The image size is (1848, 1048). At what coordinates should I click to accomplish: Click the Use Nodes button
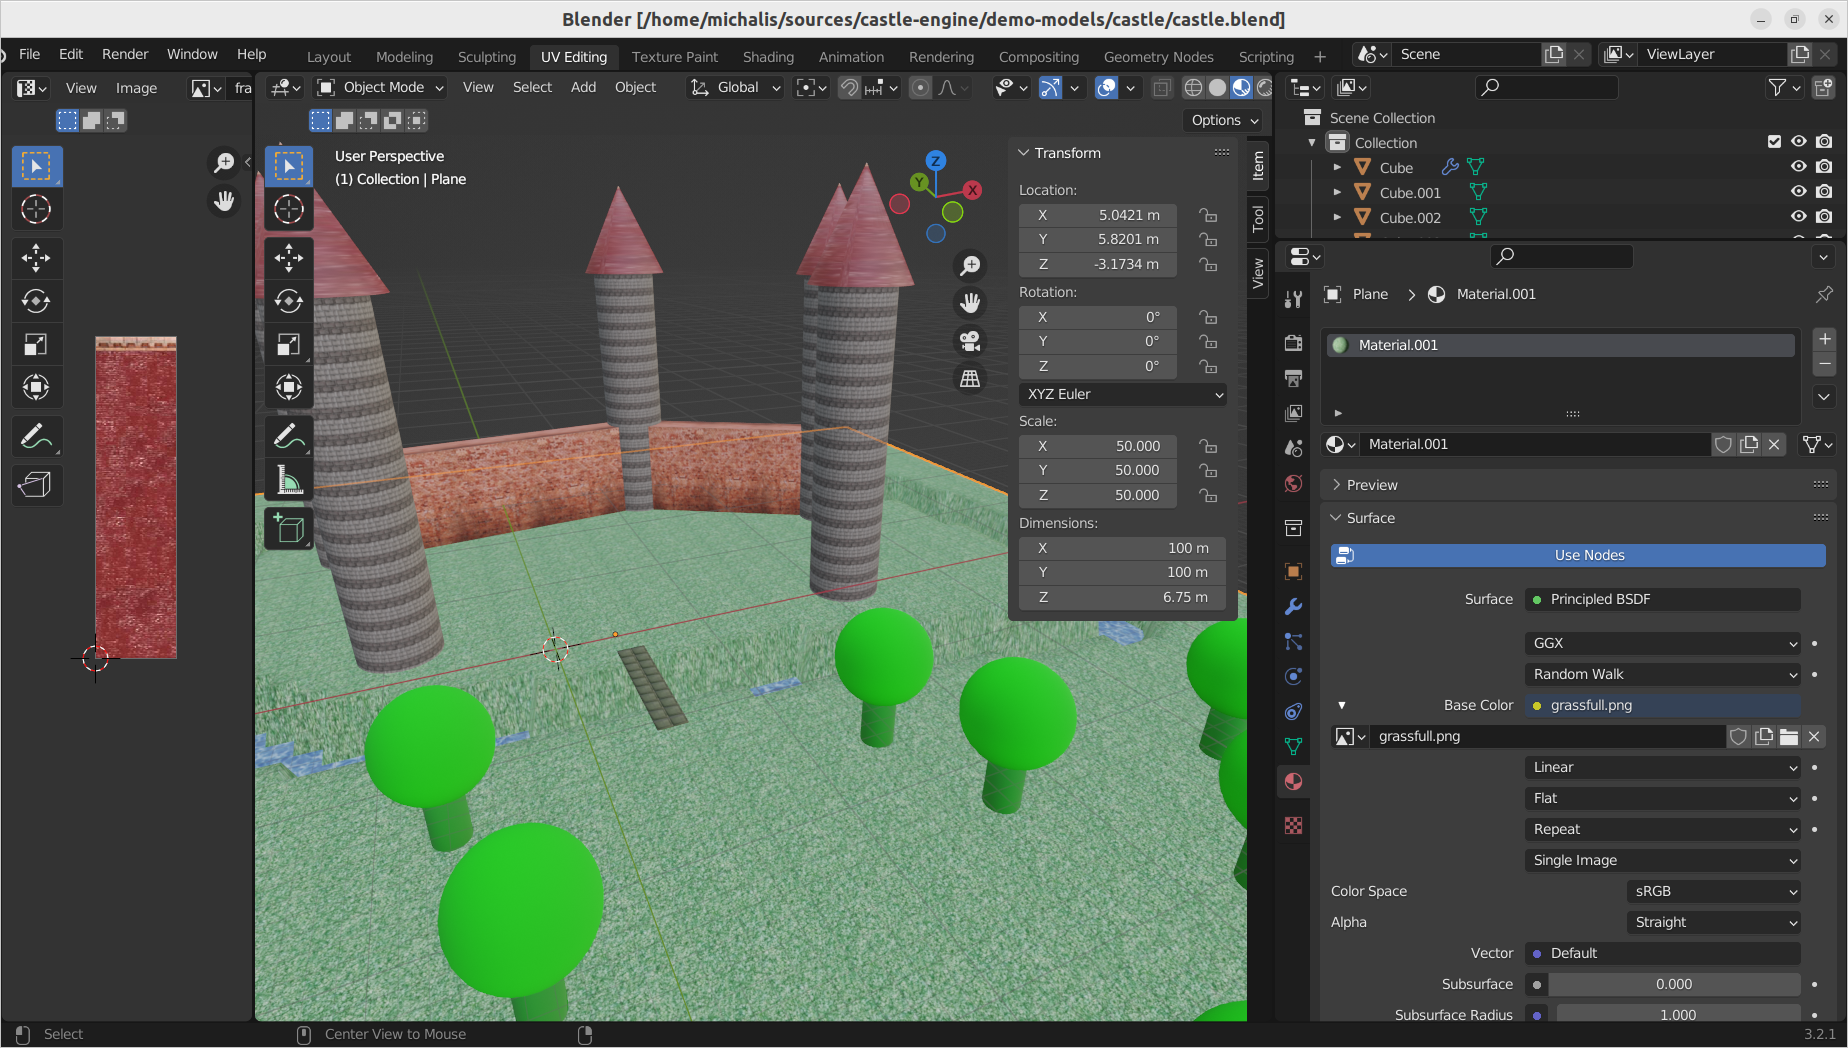(1588, 555)
